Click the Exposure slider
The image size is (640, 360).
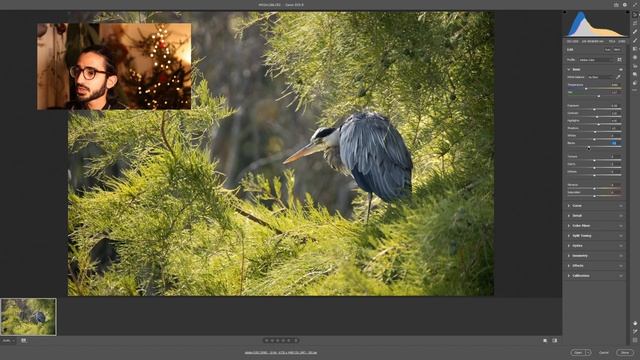[594, 109]
